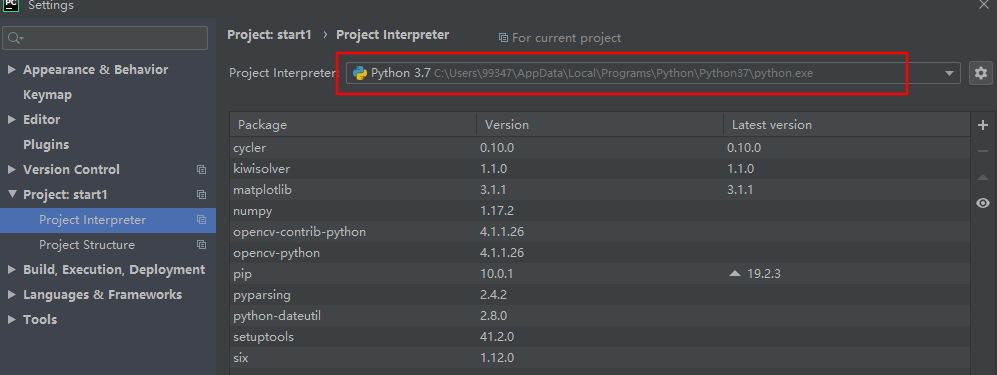The height and width of the screenshot is (375, 997).
Task: Select Keymap in the settings sidebar
Action: pos(47,95)
